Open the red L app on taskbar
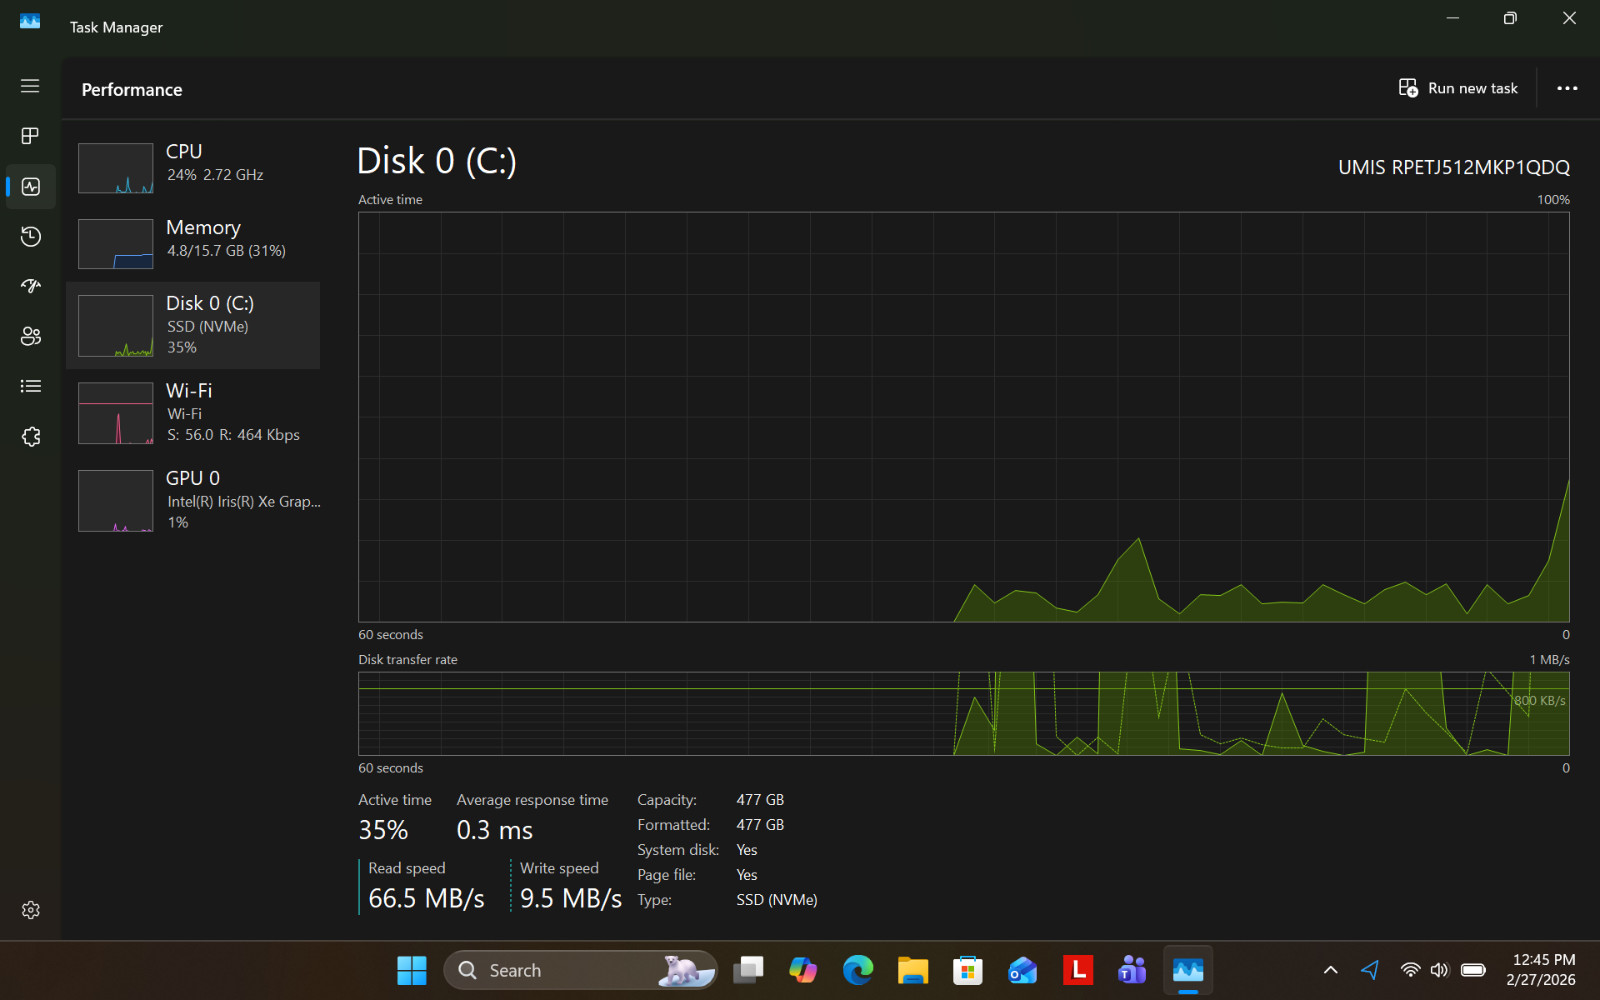Image resolution: width=1600 pixels, height=1000 pixels. (x=1078, y=970)
